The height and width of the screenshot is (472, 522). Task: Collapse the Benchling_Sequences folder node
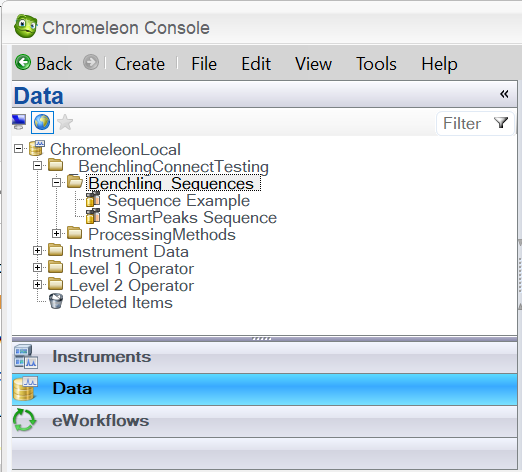[x=57, y=183]
